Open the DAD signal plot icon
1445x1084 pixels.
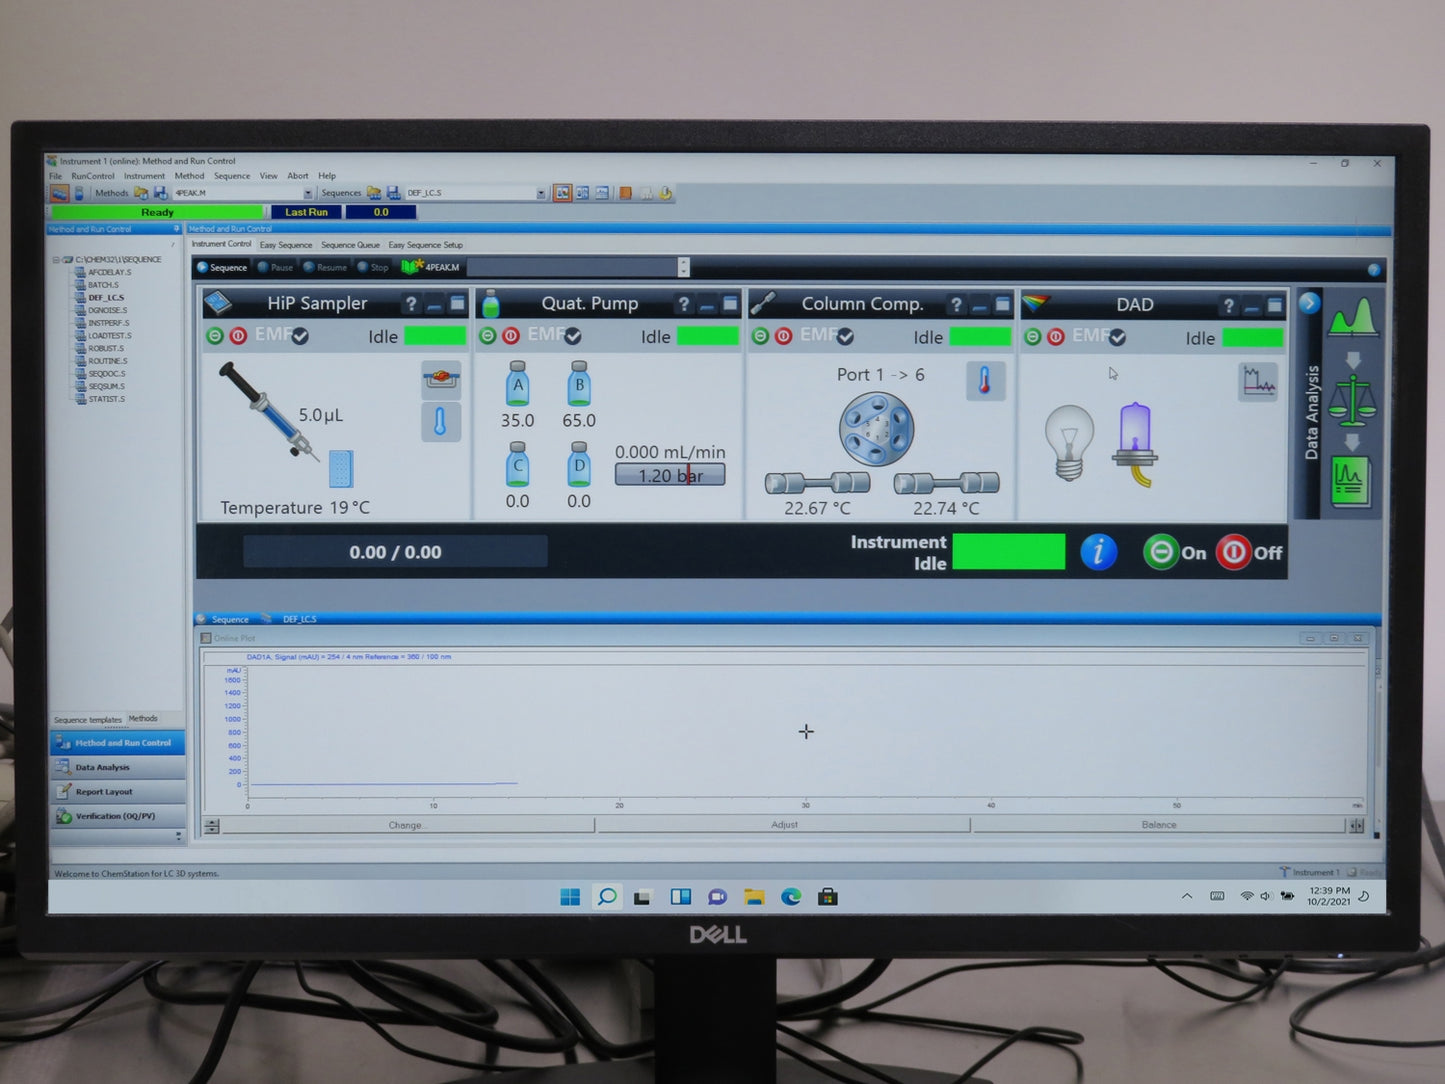pyautogui.click(x=1258, y=382)
